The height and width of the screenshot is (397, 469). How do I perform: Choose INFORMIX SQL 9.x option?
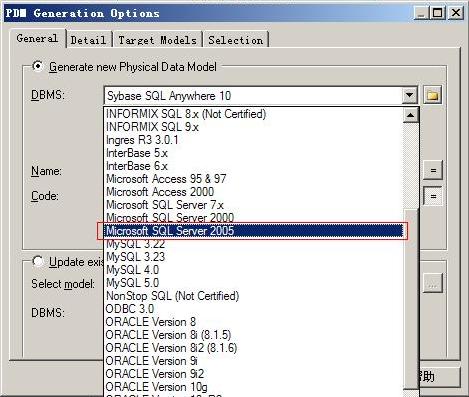click(x=152, y=127)
